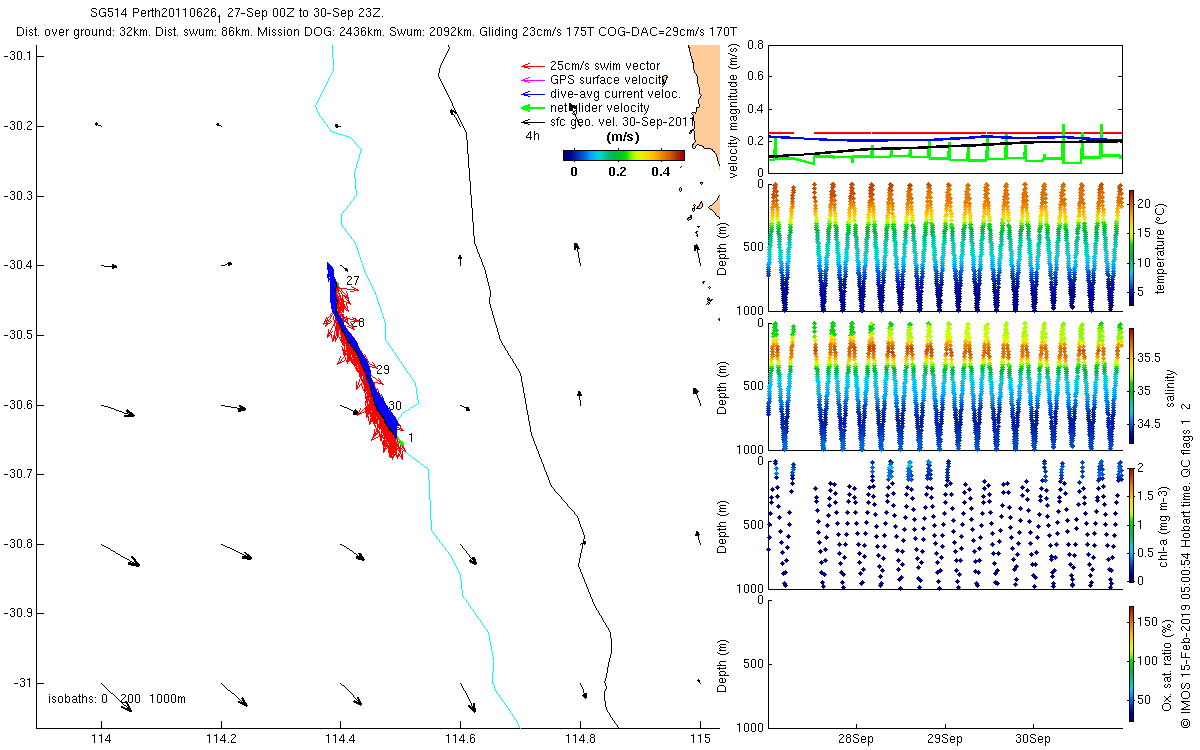This screenshot has width=1200, height=750.
Task: Click the empty oxygen saturation depth panel
Action: pos(943,663)
